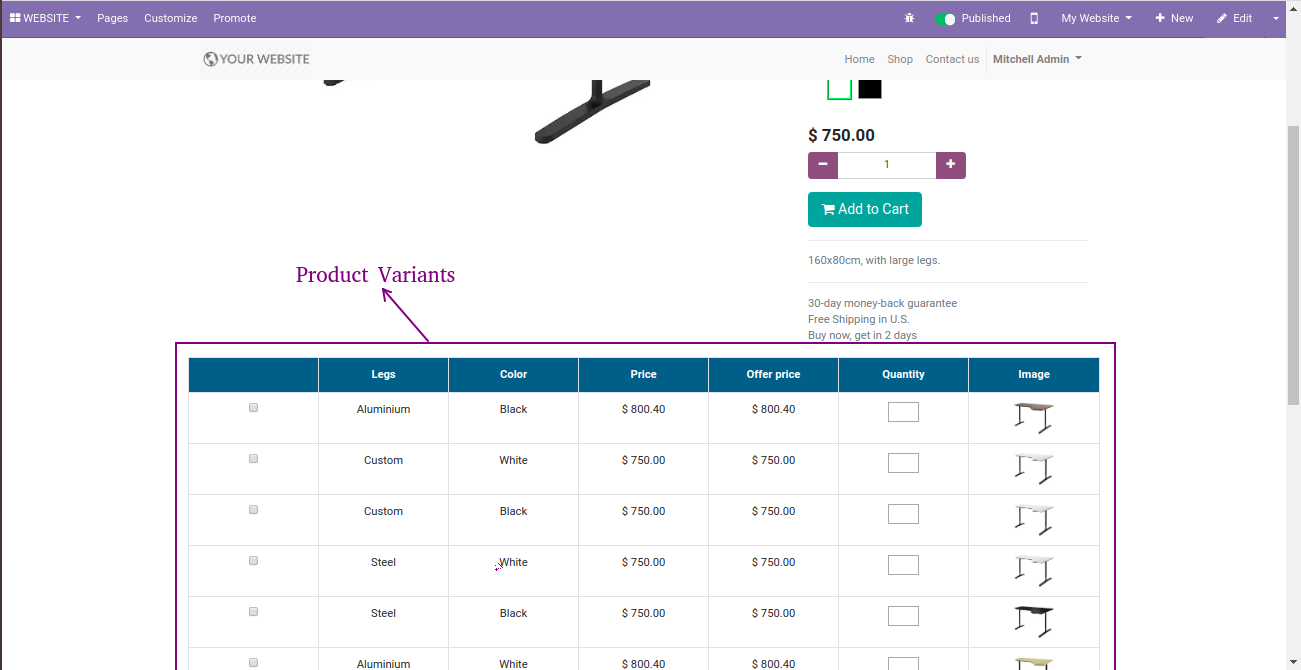Open the Custom Black desk image

[1034, 519]
